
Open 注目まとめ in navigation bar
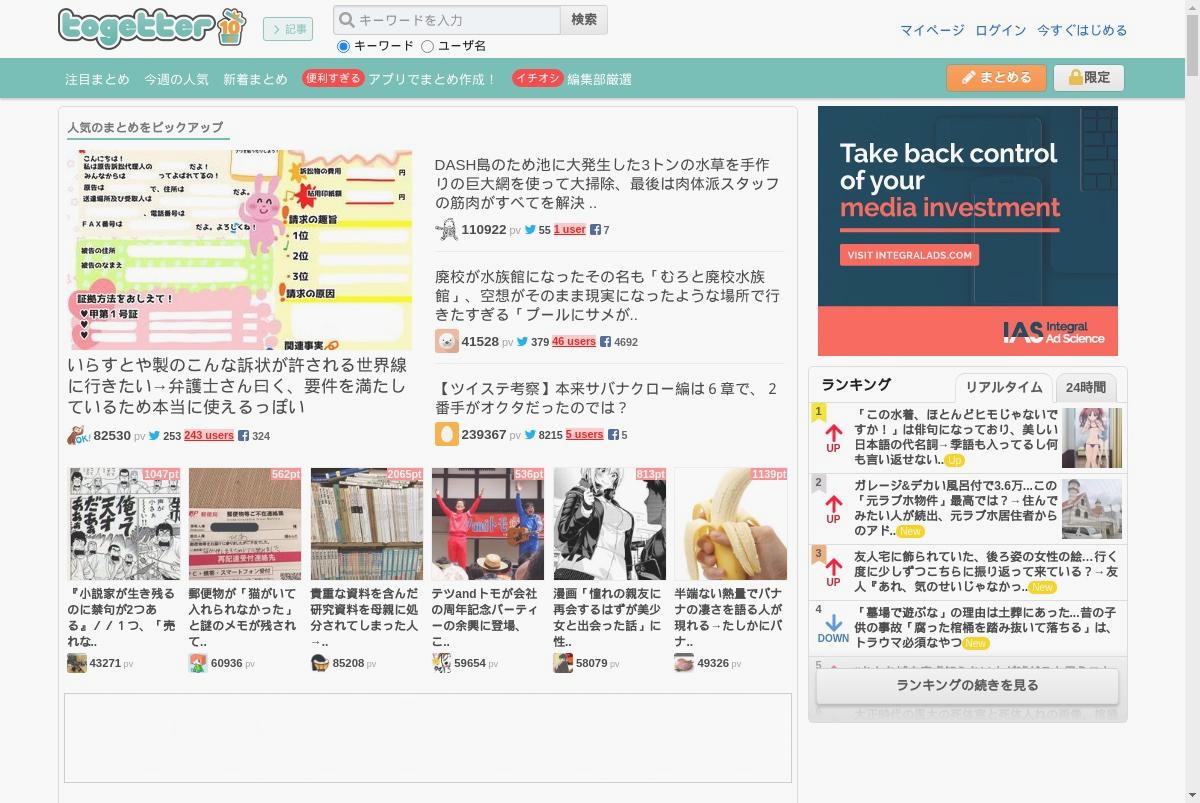(97, 79)
